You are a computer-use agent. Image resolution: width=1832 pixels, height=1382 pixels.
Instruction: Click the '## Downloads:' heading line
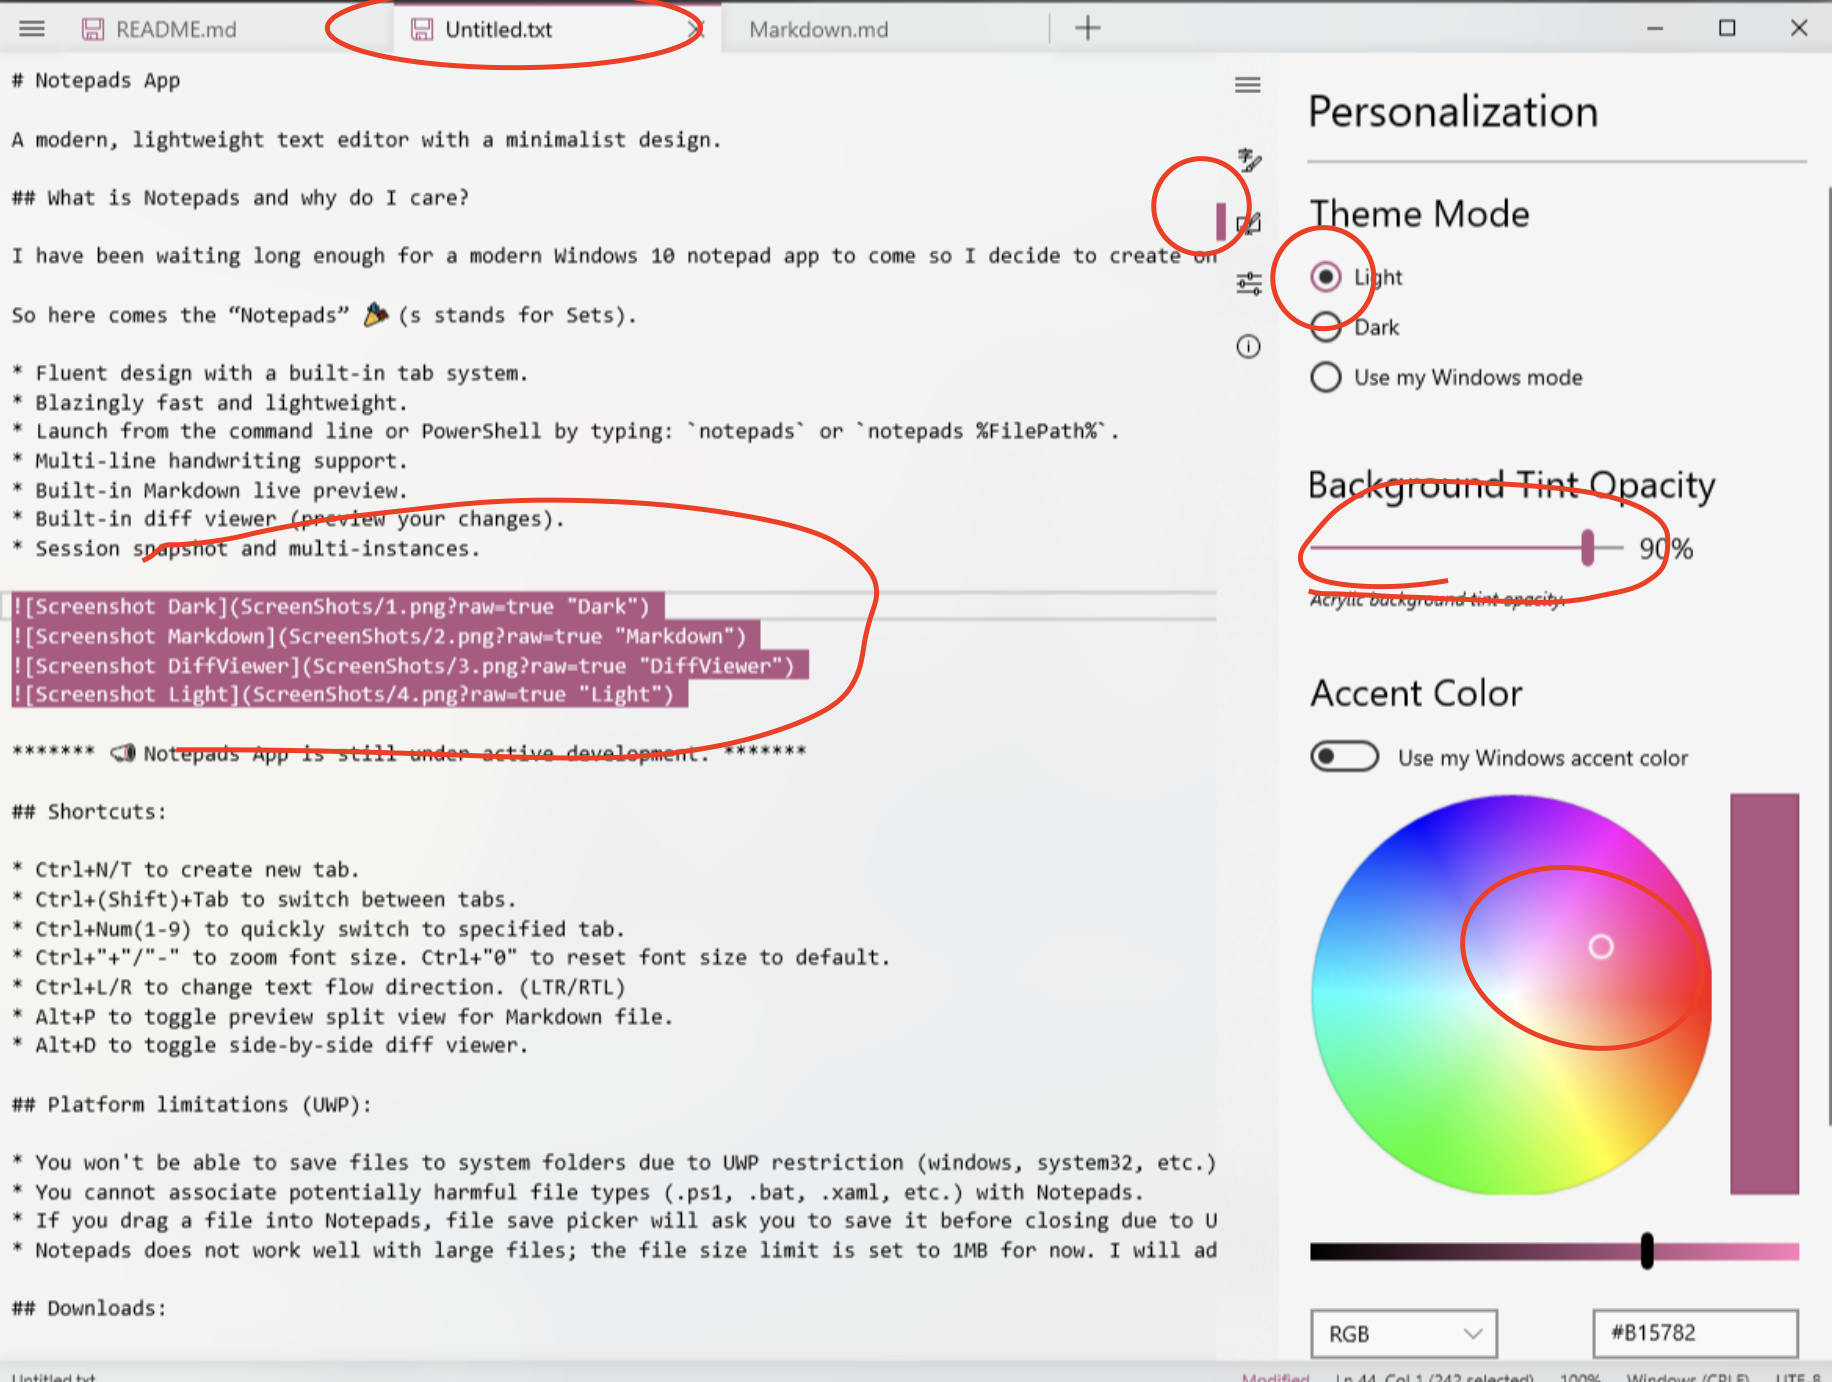tap(89, 1309)
